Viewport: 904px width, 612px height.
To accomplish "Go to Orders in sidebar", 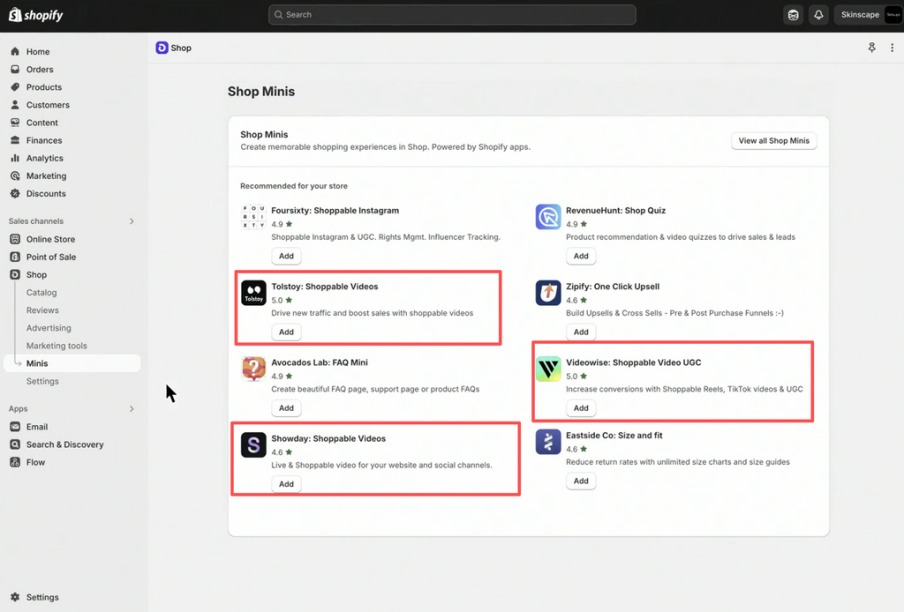I will [x=40, y=70].
